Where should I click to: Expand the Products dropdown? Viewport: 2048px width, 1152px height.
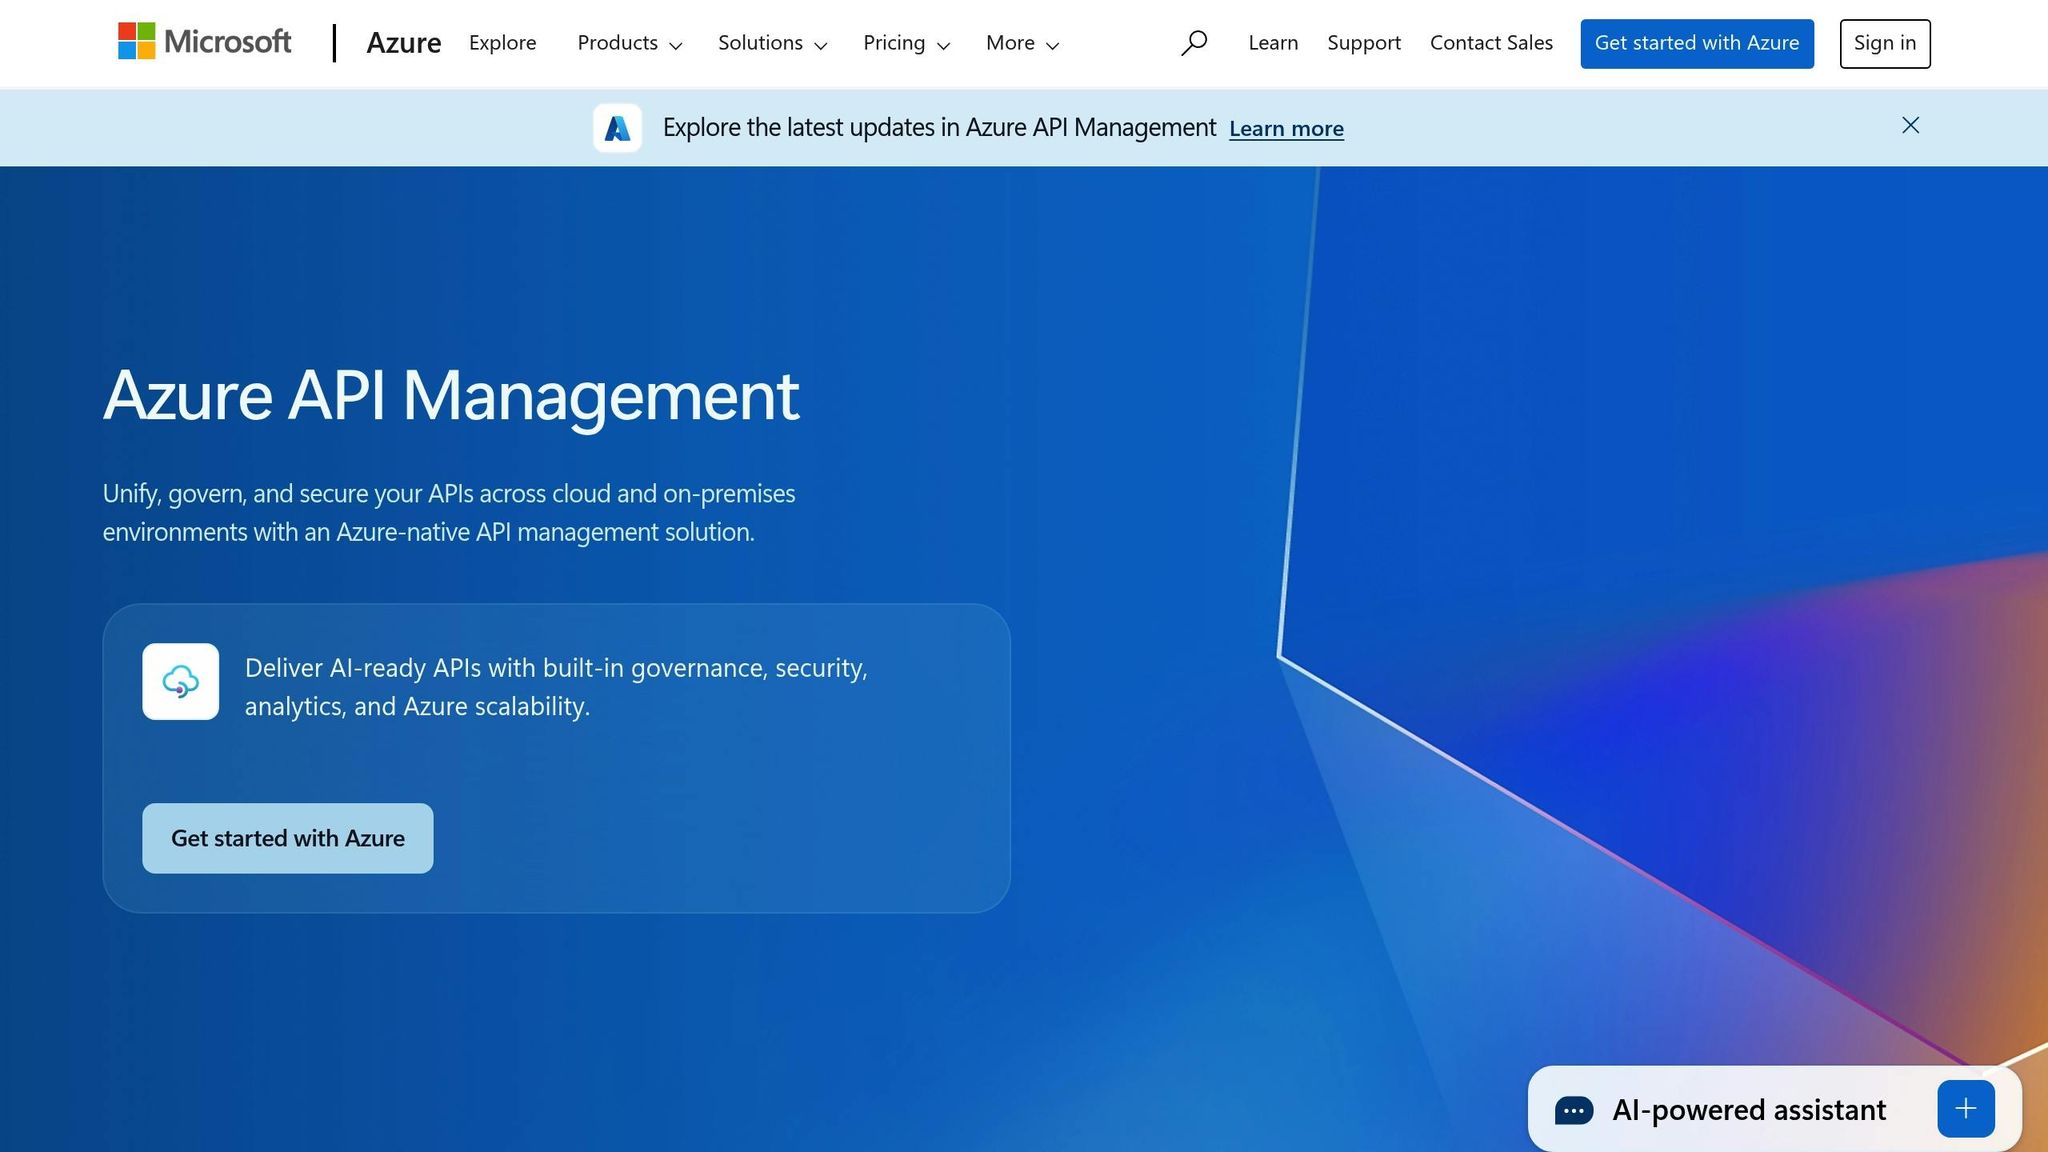click(x=629, y=43)
